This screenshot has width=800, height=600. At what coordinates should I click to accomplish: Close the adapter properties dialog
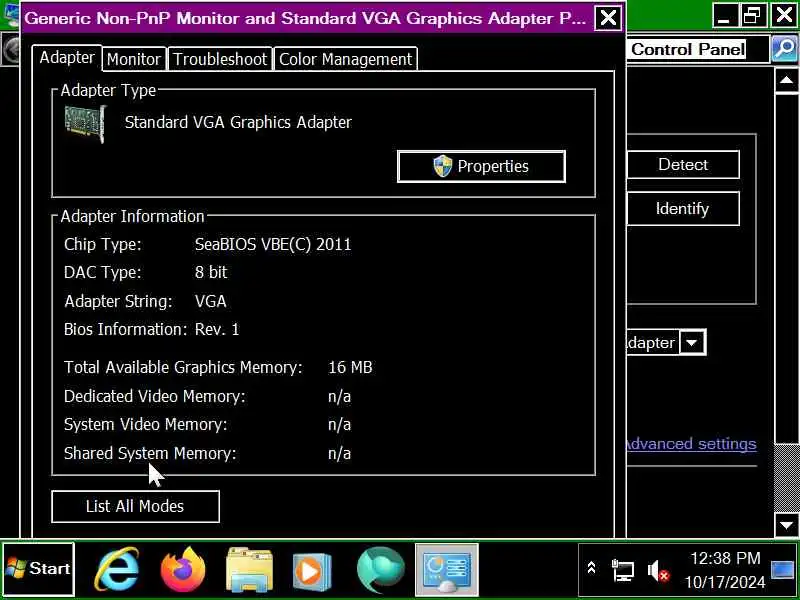point(608,18)
